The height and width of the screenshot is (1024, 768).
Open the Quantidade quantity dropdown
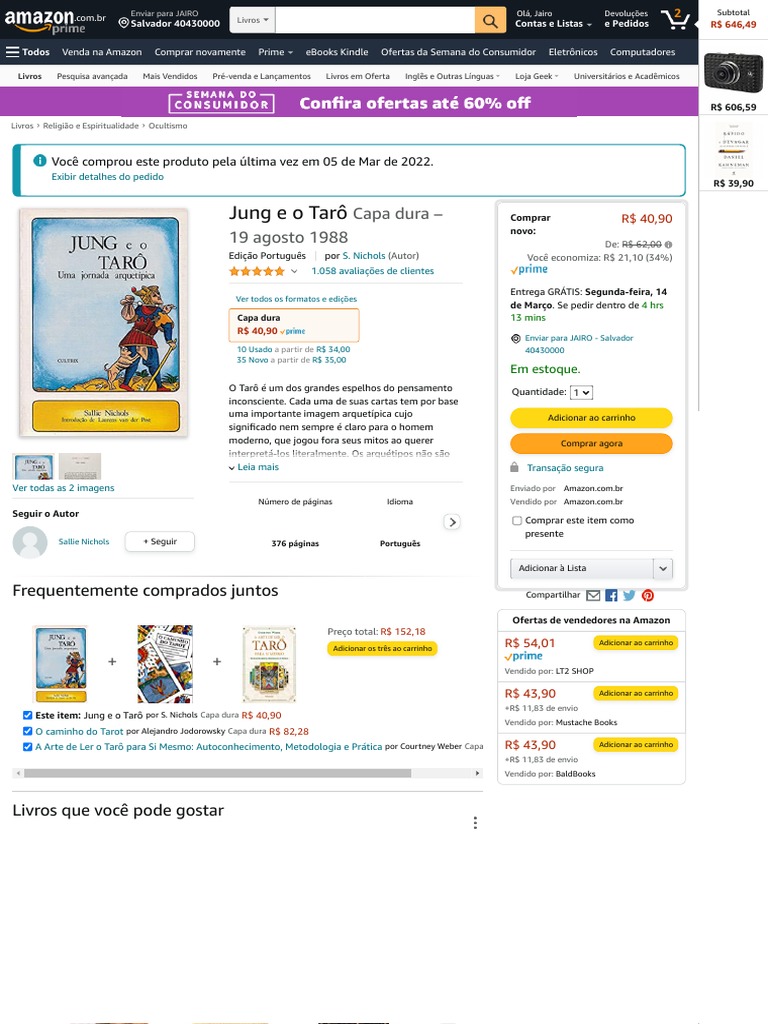coord(581,393)
